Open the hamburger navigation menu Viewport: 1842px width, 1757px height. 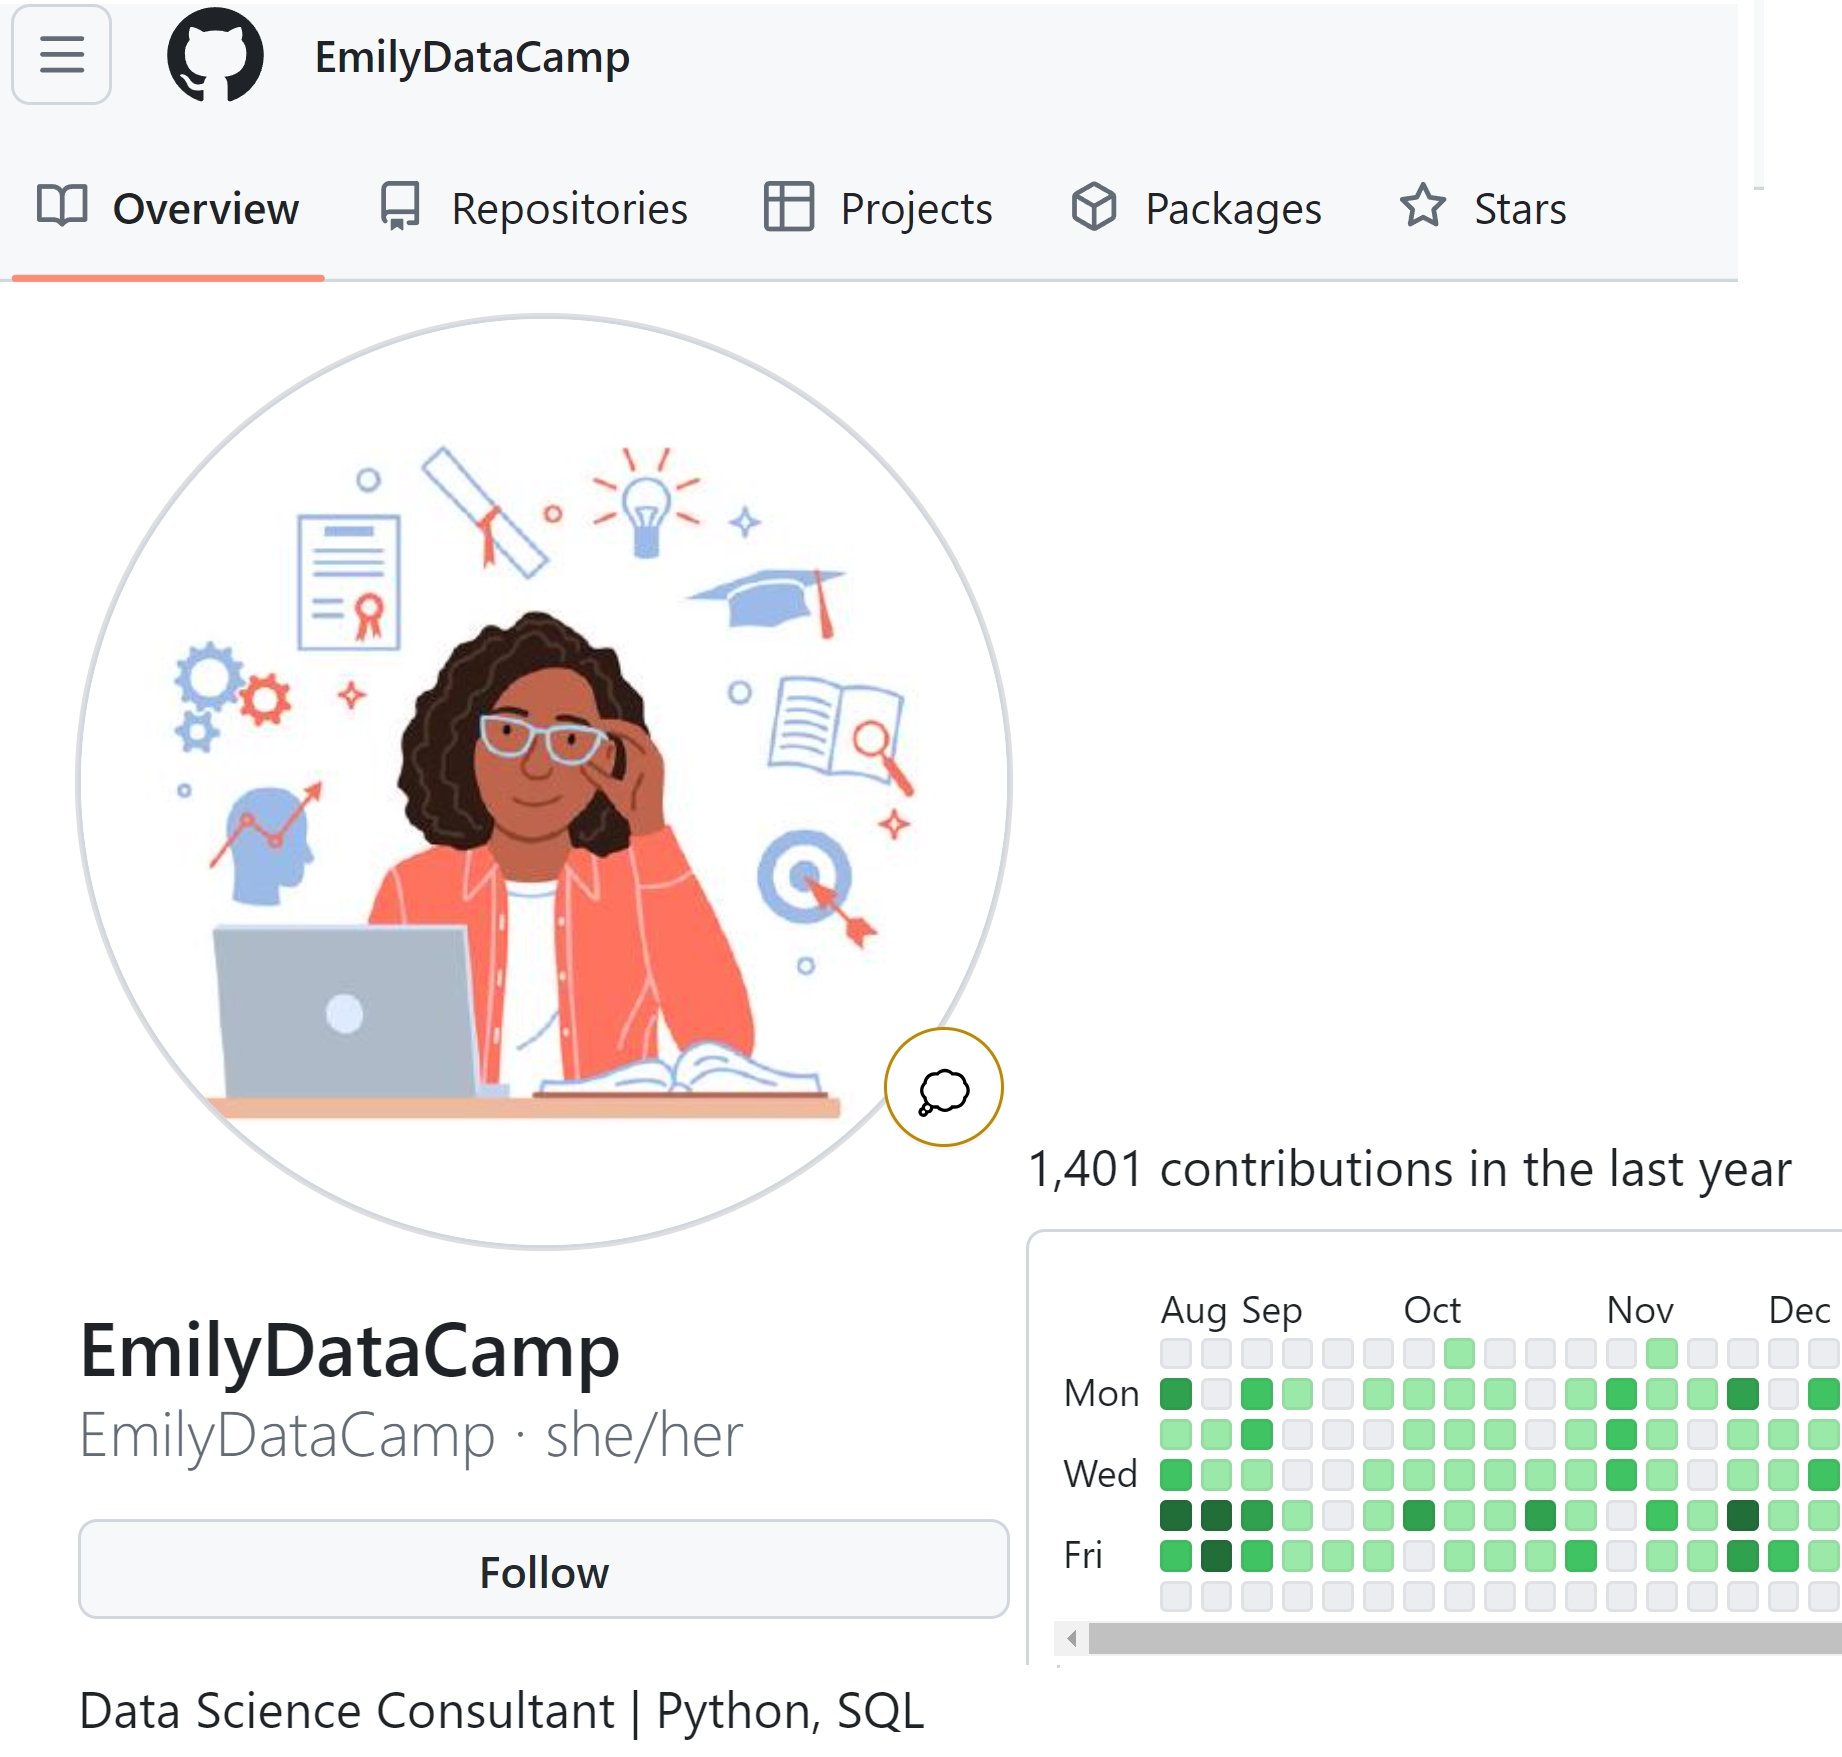coord(62,57)
